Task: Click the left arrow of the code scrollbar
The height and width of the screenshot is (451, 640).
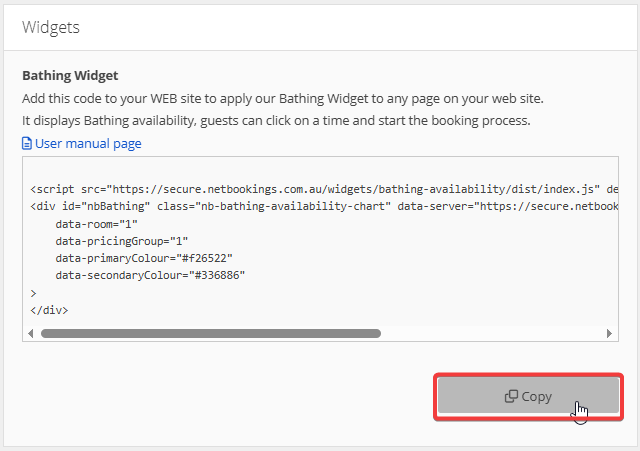Action: pyautogui.click(x=31, y=333)
